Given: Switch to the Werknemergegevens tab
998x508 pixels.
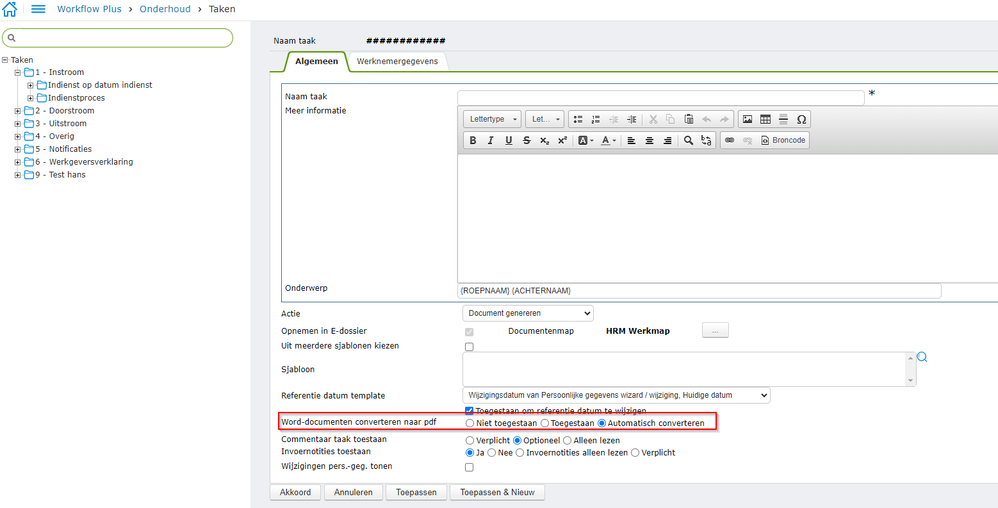Looking at the screenshot, I should [397, 62].
